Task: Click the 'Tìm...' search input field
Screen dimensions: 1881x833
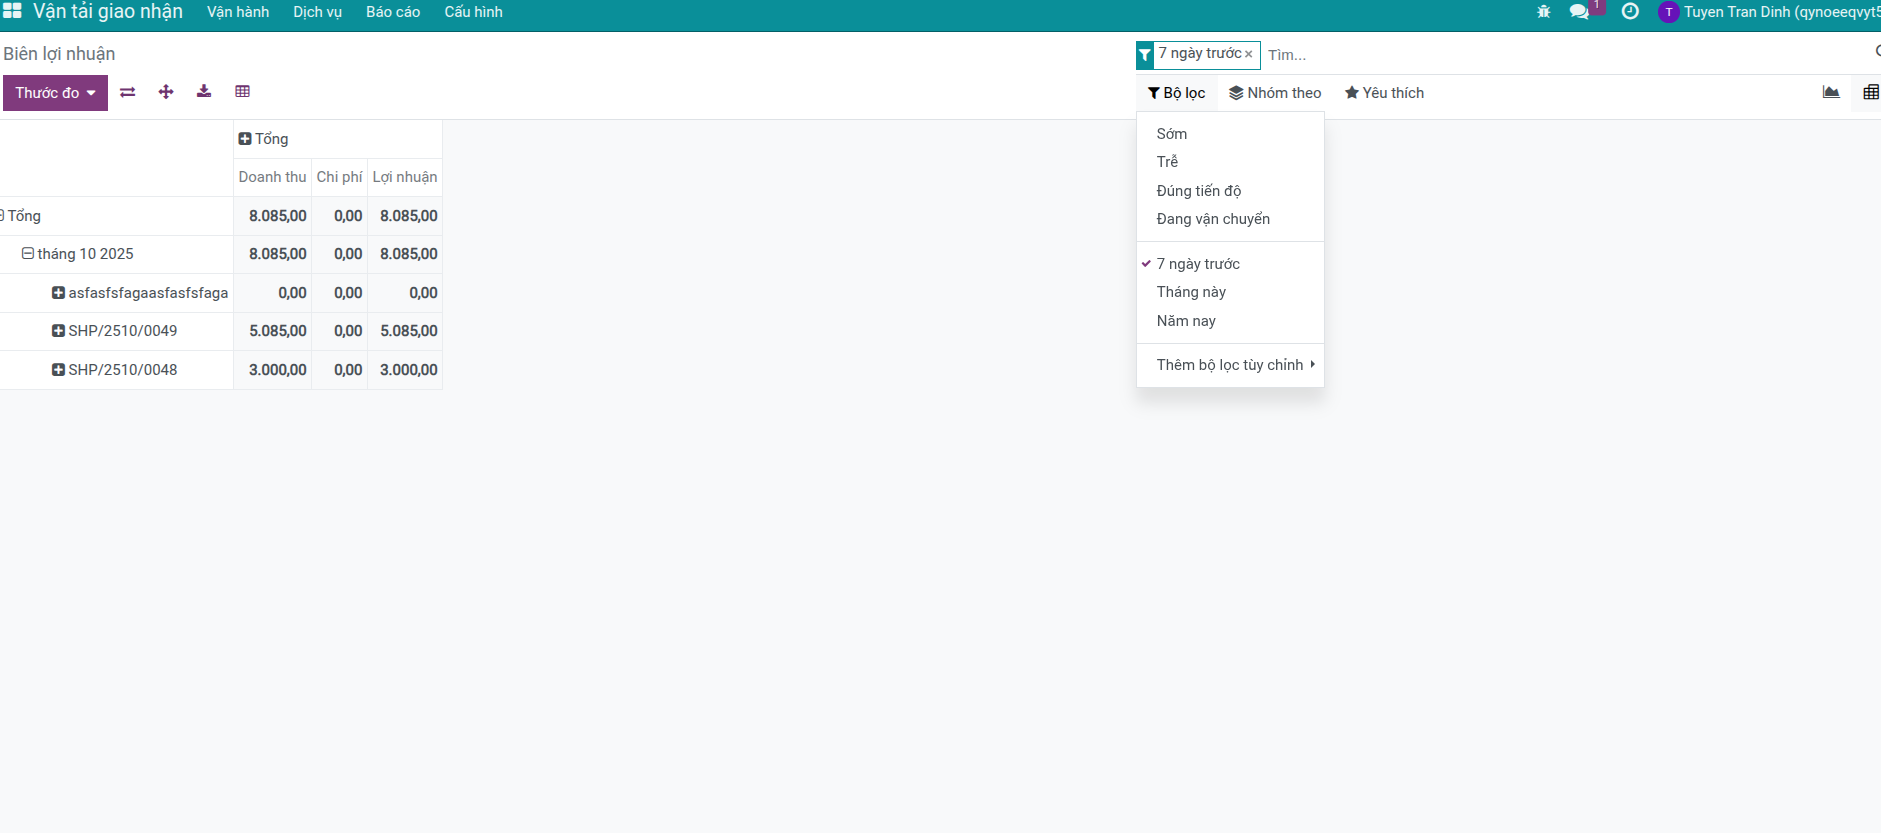Action: pos(1560,55)
